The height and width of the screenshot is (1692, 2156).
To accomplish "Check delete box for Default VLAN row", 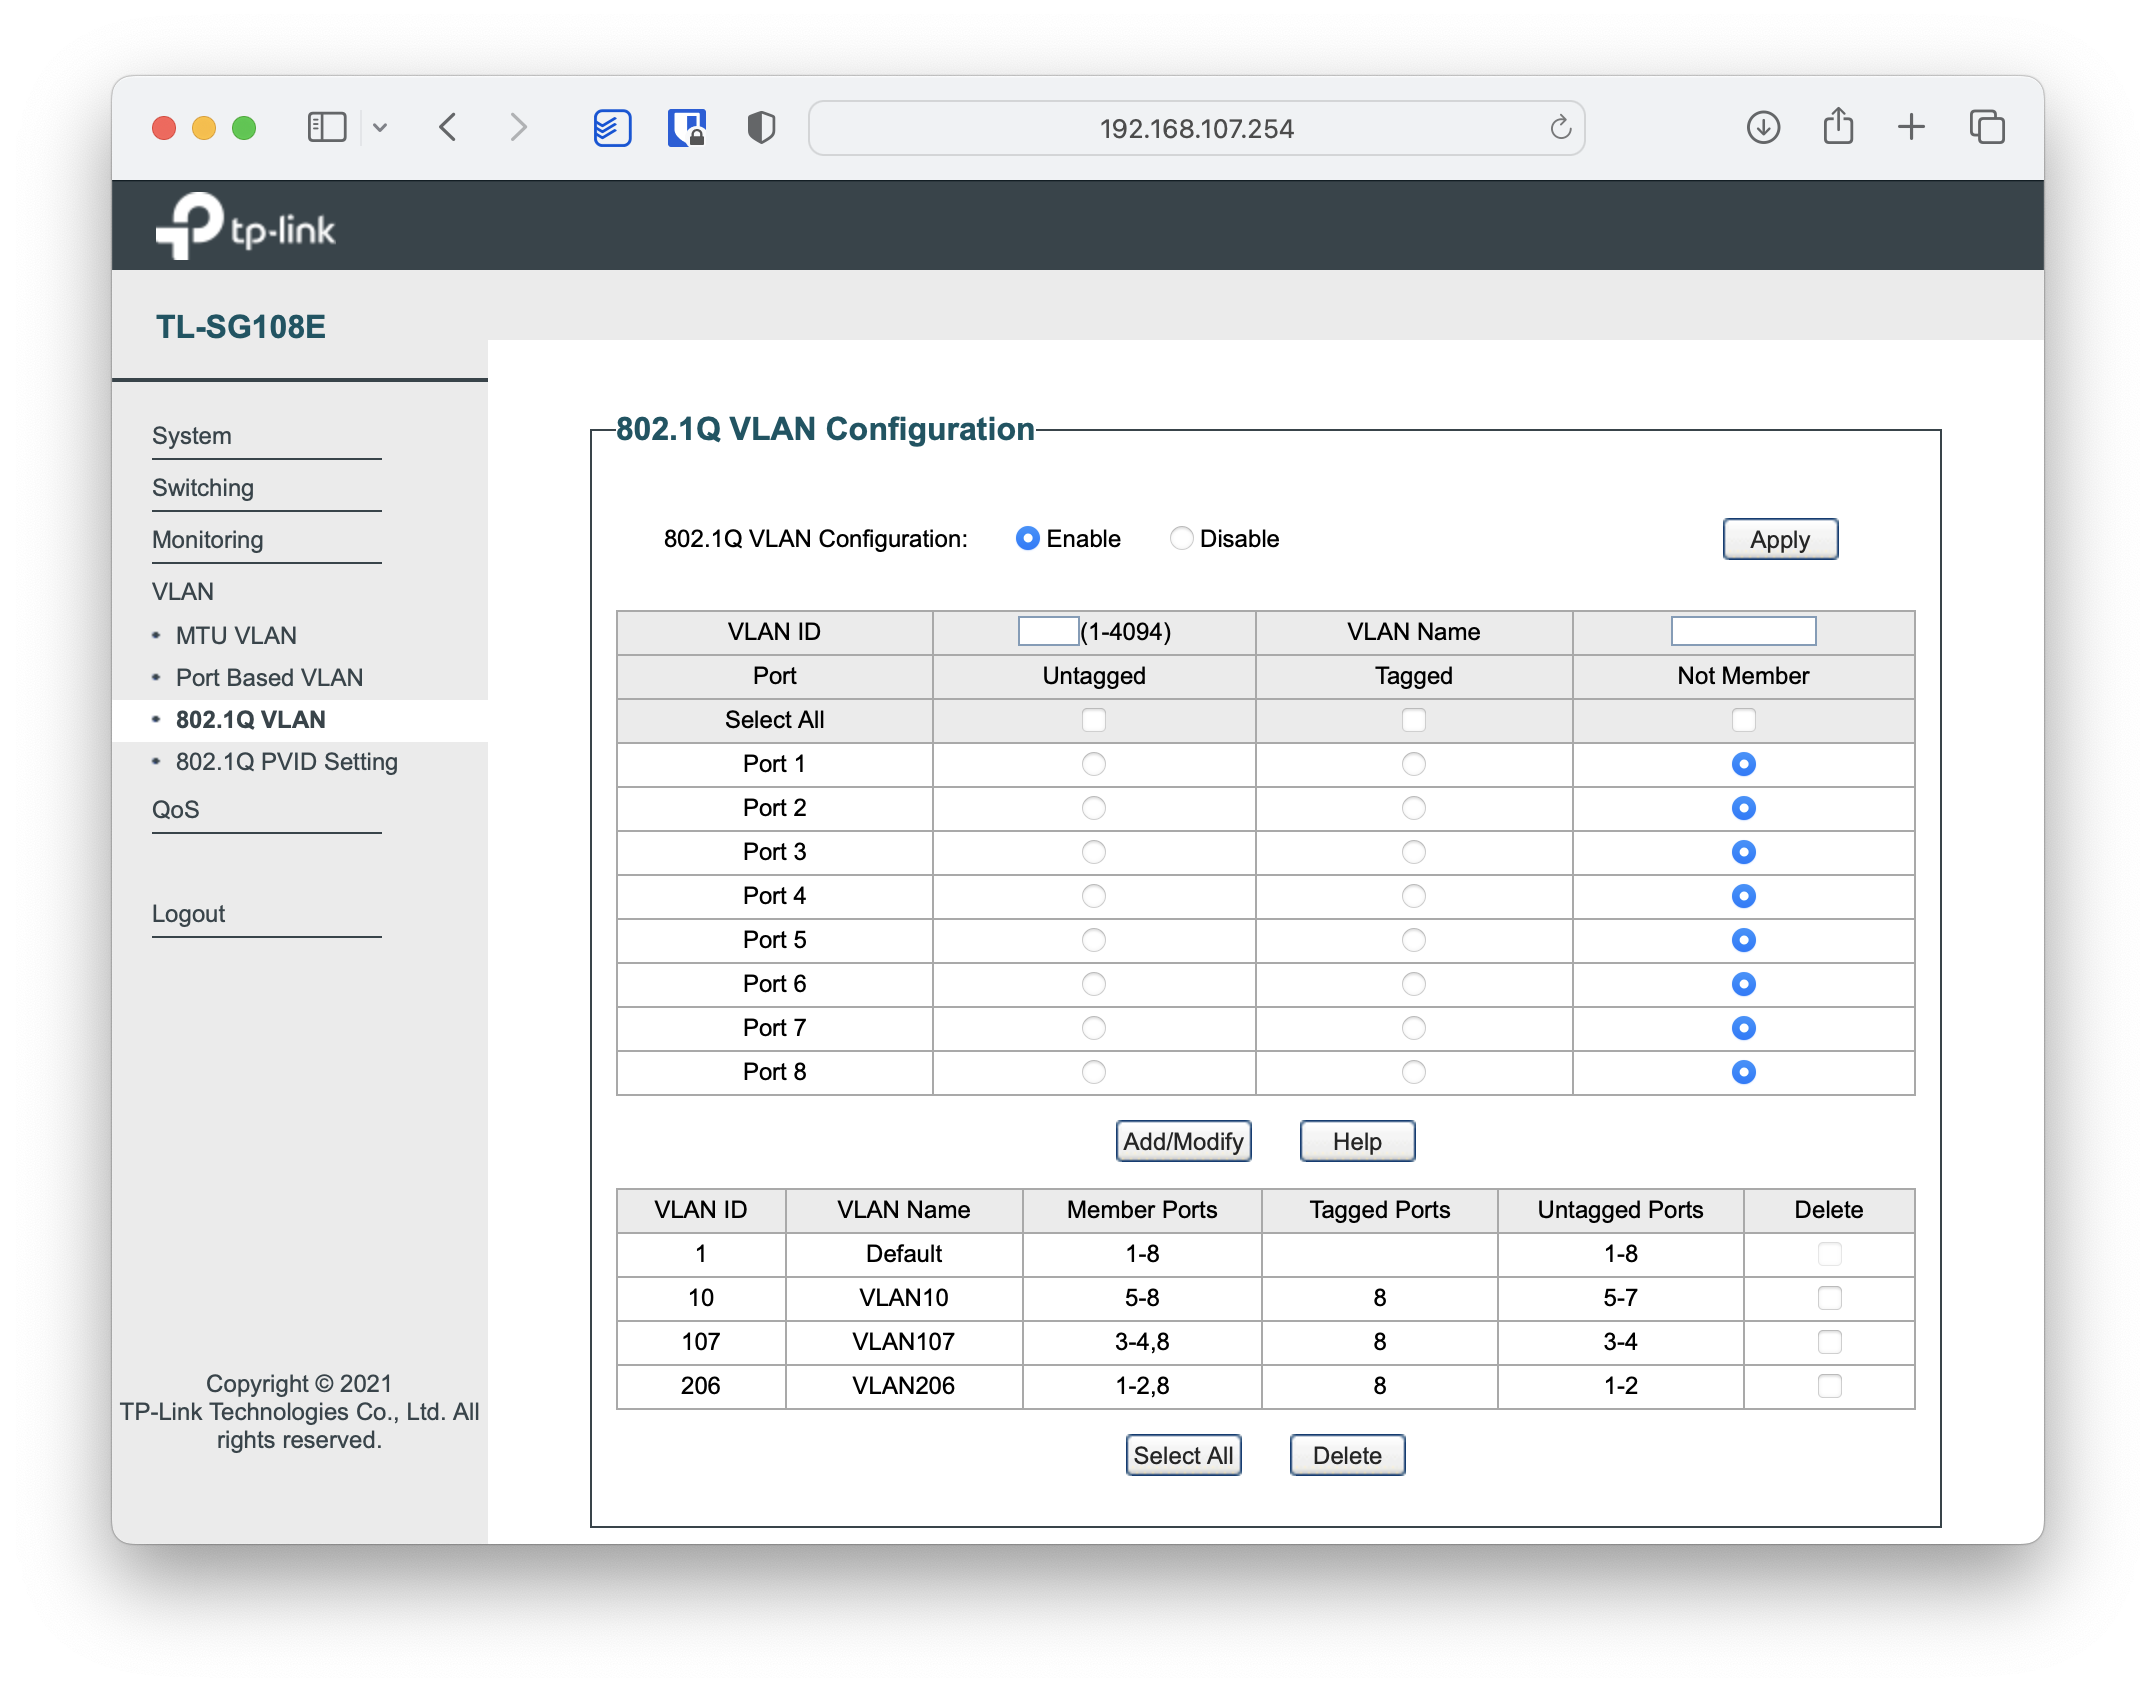I will [x=1829, y=1254].
